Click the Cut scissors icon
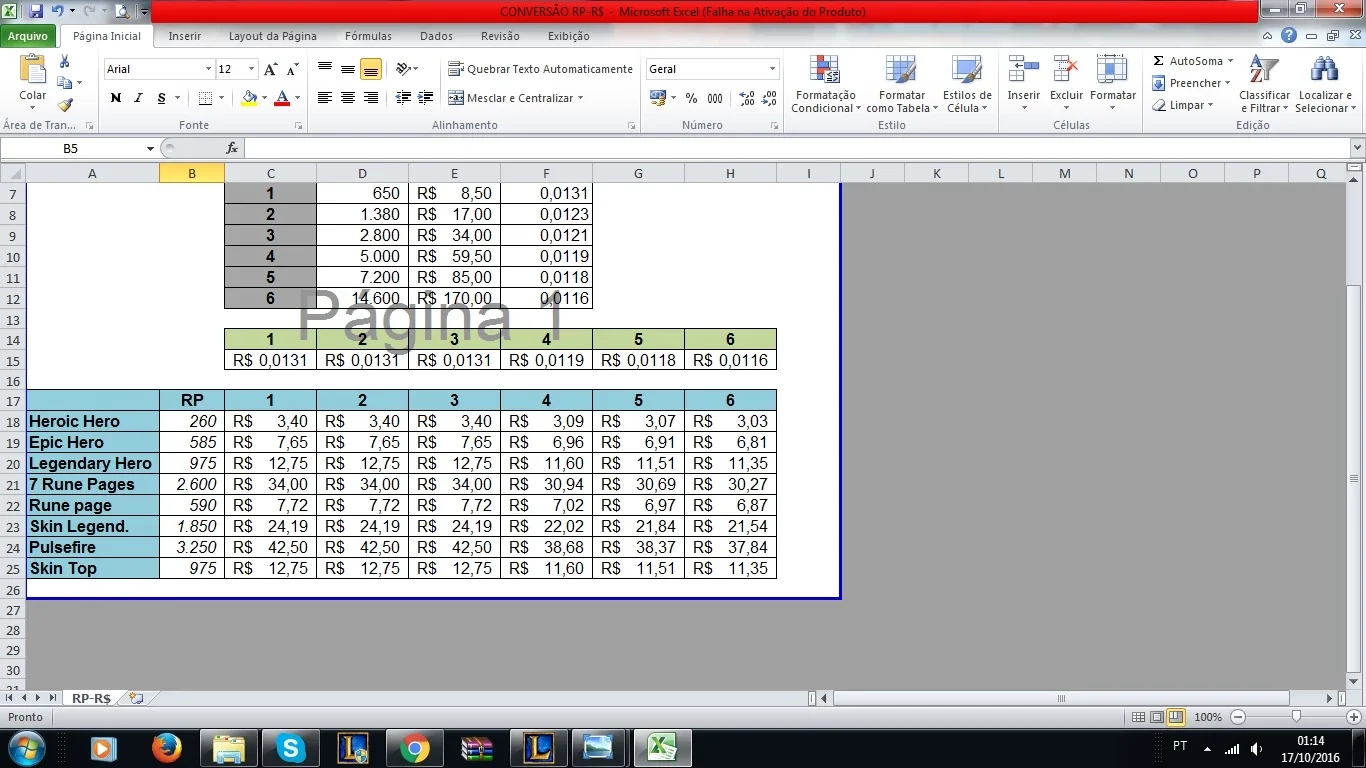The width and height of the screenshot is (1366, 768). [64, 61]
